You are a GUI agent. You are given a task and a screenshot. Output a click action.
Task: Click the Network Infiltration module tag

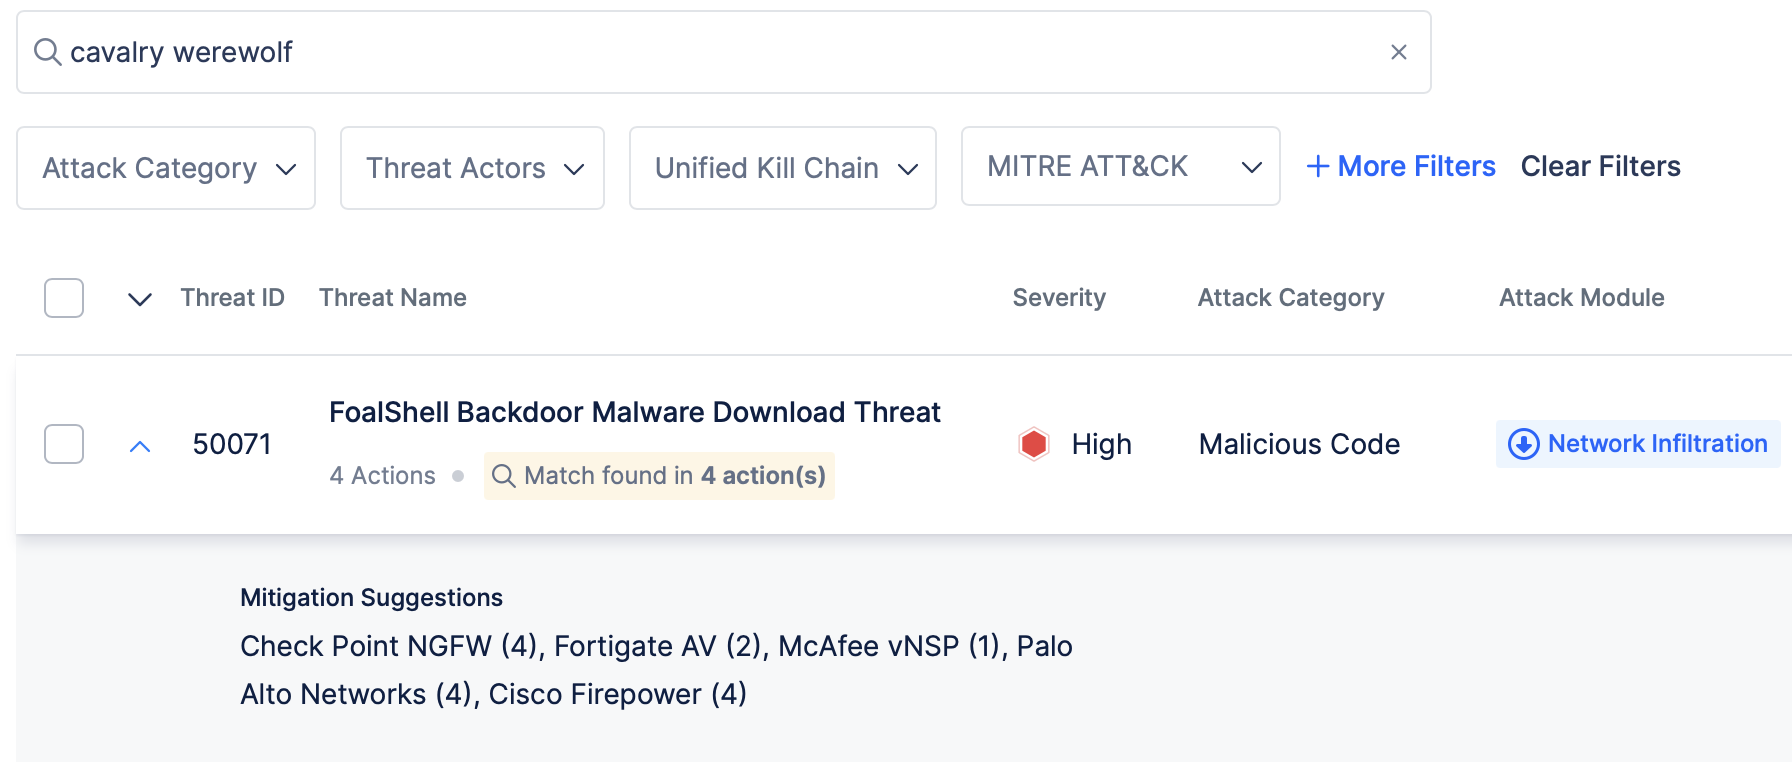point(1656,444)
